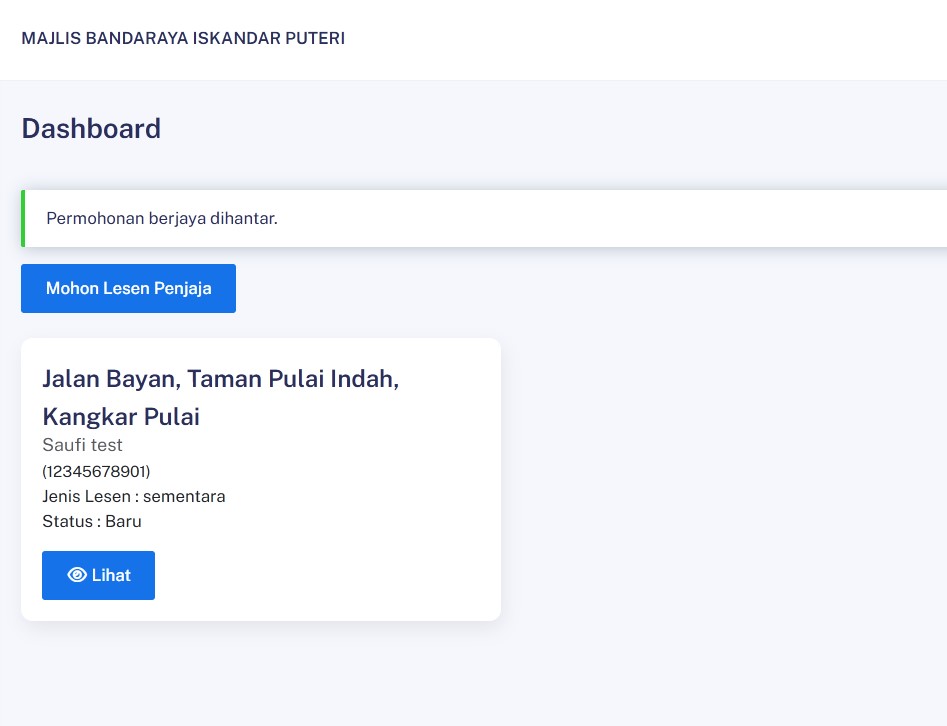The width and height of the screenshot is (947, 726).
Task: Select the applicant name 'Saufi test'
Action: click(x=82, y=445)
